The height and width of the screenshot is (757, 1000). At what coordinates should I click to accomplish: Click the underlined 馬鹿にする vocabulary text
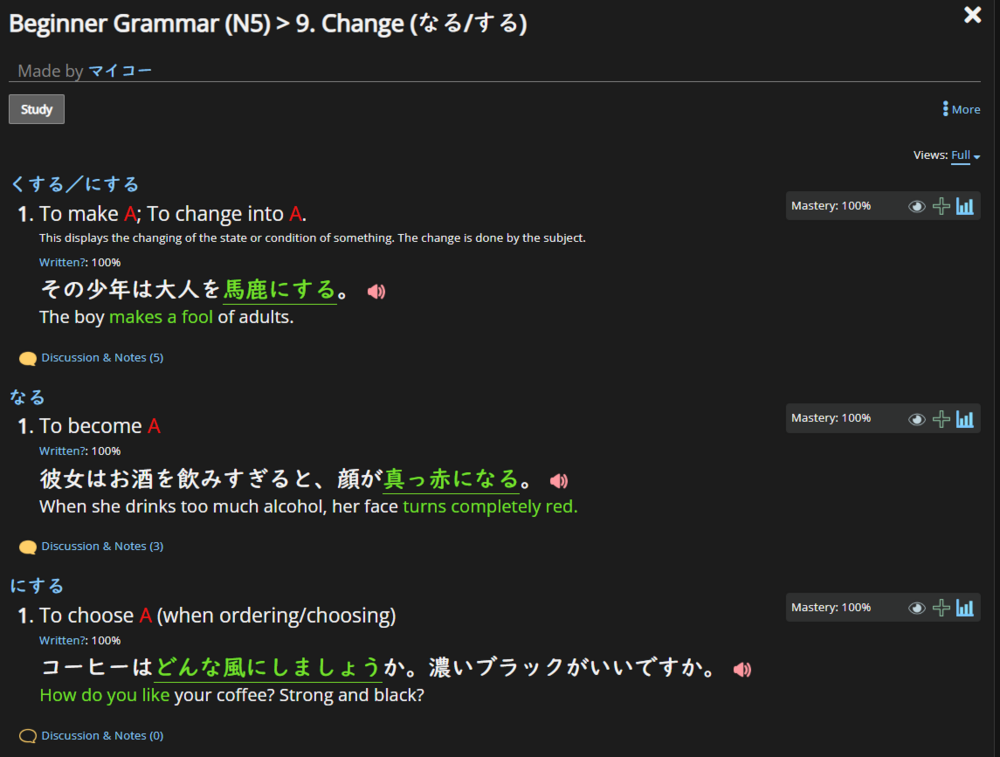pyautogui.click(x=282, y=289)
